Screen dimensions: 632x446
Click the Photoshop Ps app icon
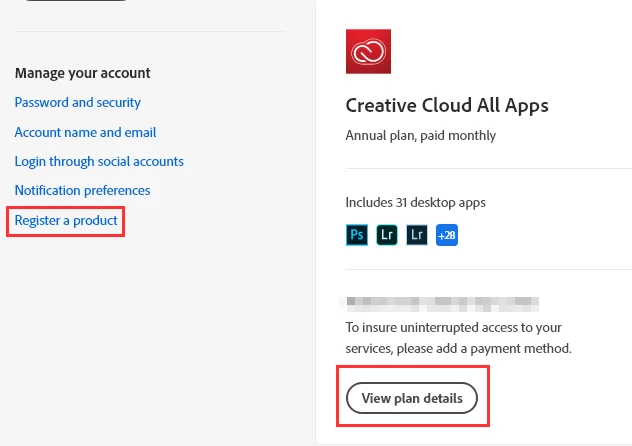click(x=357, y=235)
